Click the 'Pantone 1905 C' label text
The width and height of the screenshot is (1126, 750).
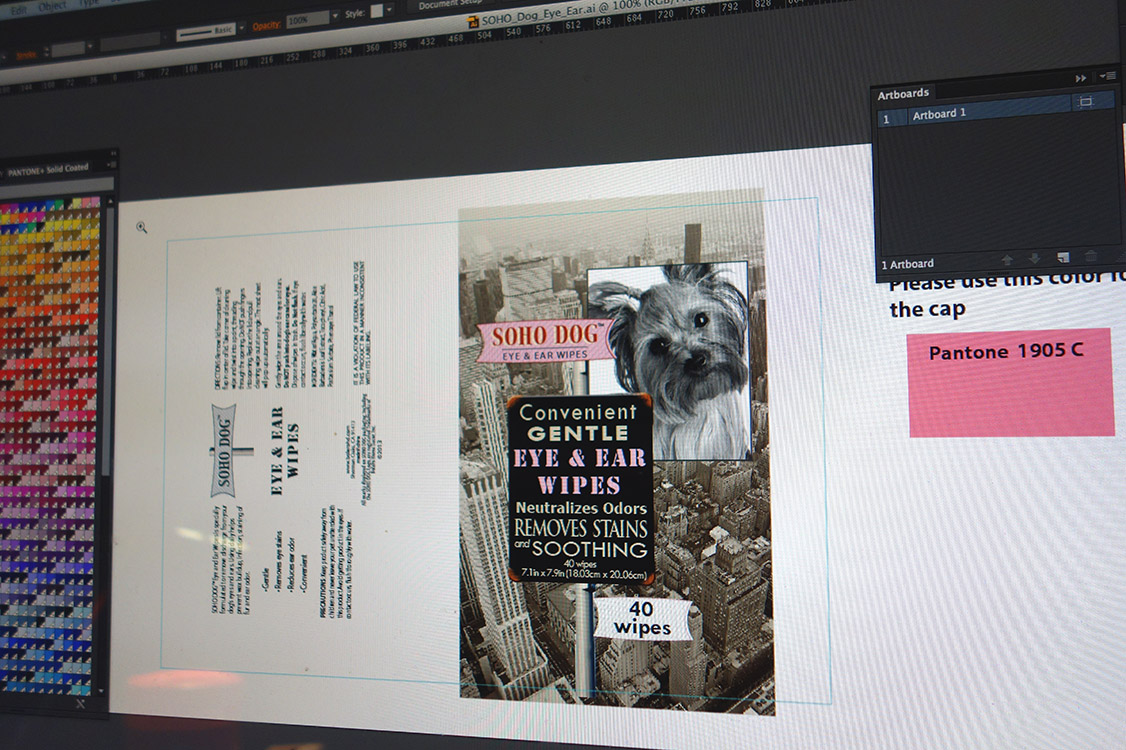pos(1005,351)
